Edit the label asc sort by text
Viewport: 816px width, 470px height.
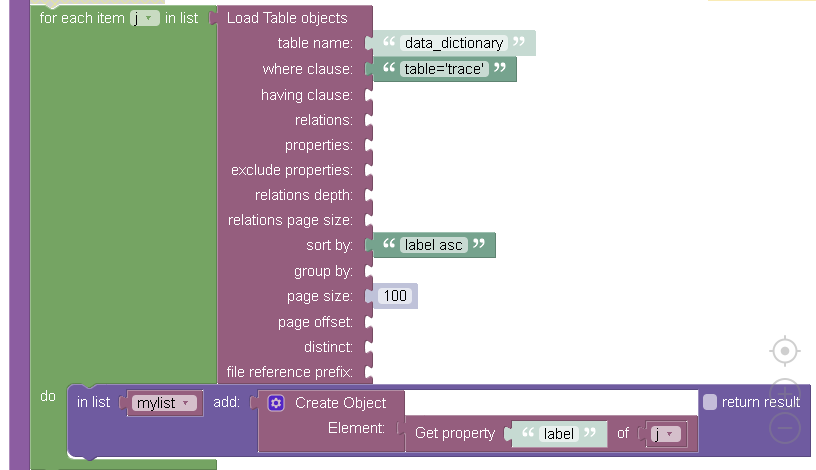click(x=434, y=245)
